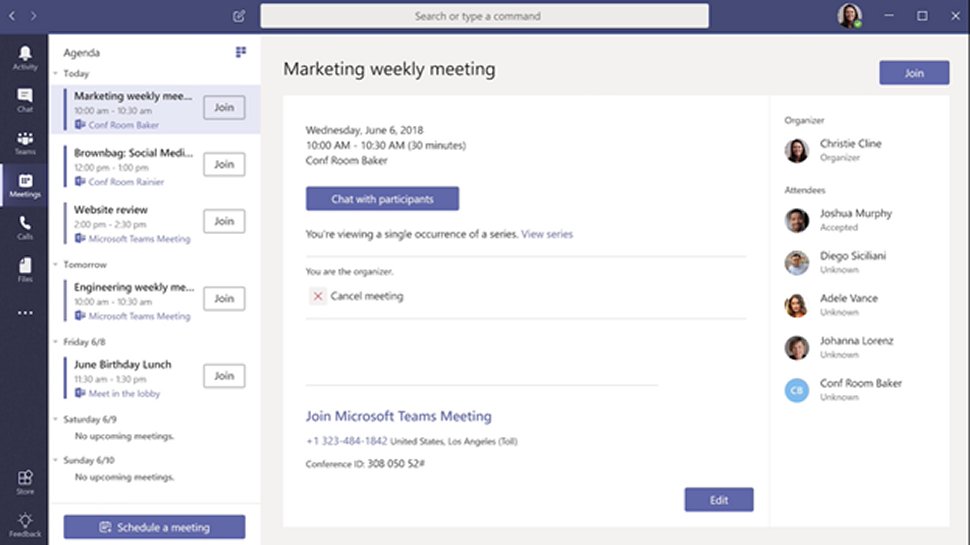Collapse the Sunday 6/10 section
This screenshot has width=970, height=545.
56,460
